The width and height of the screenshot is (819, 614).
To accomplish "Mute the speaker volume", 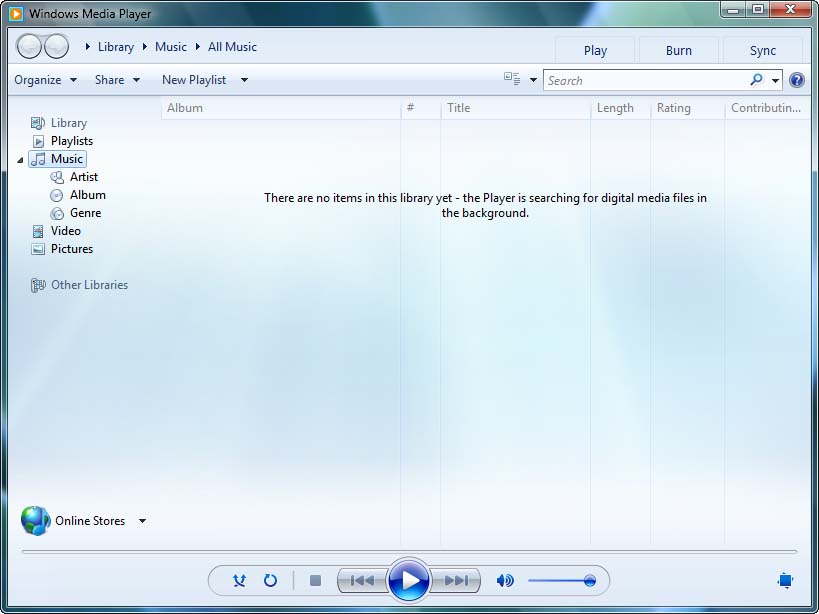I will click(x=505, y=580).
